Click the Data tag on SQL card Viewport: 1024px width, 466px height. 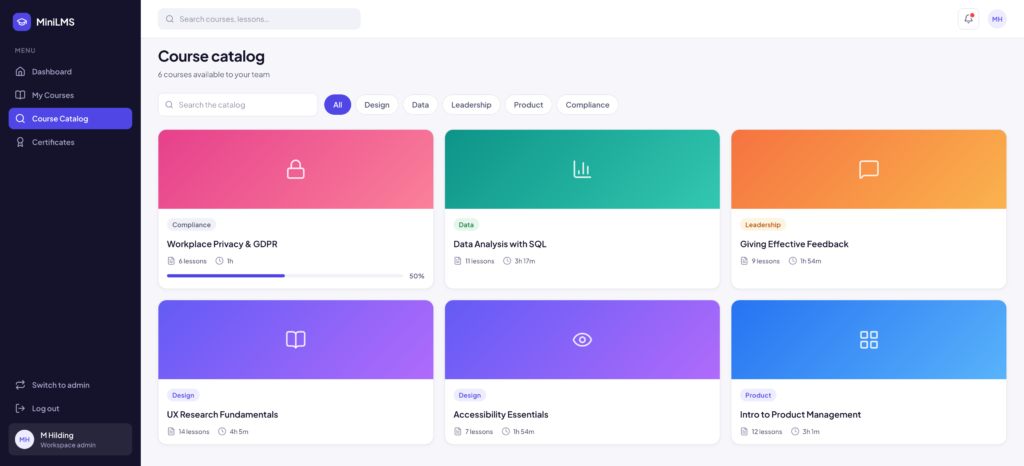point(466,225)
